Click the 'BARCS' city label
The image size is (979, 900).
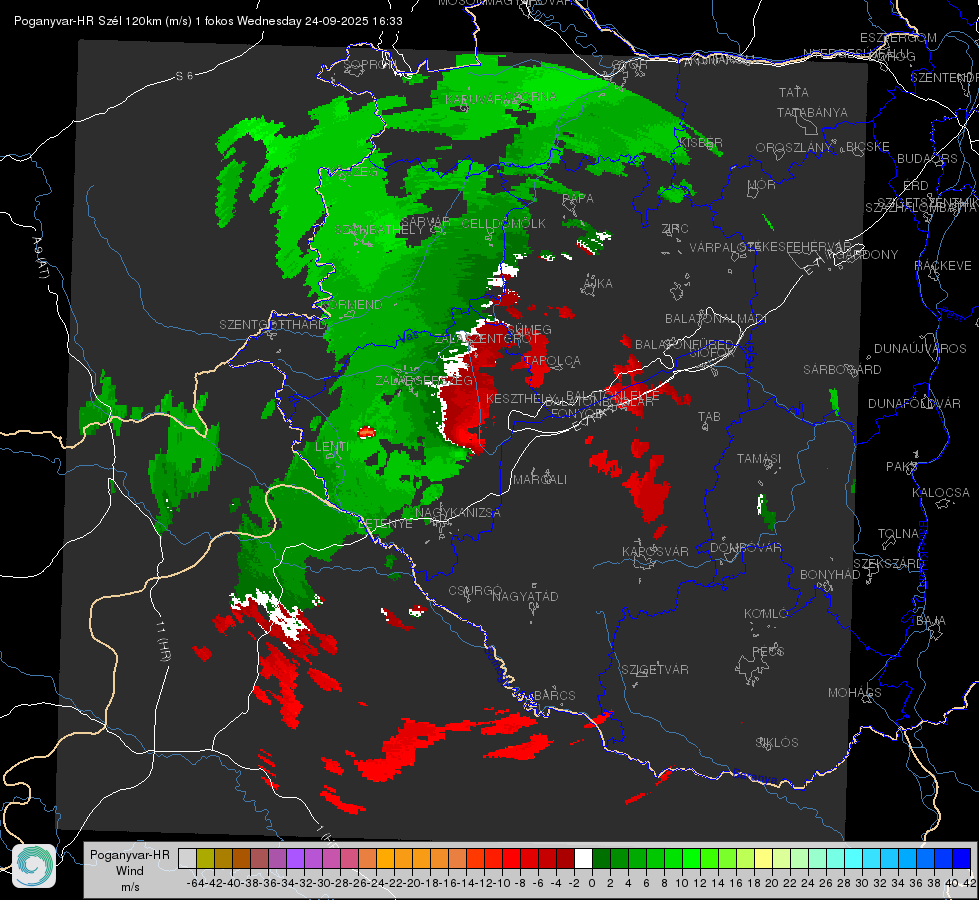coord(554,696)
